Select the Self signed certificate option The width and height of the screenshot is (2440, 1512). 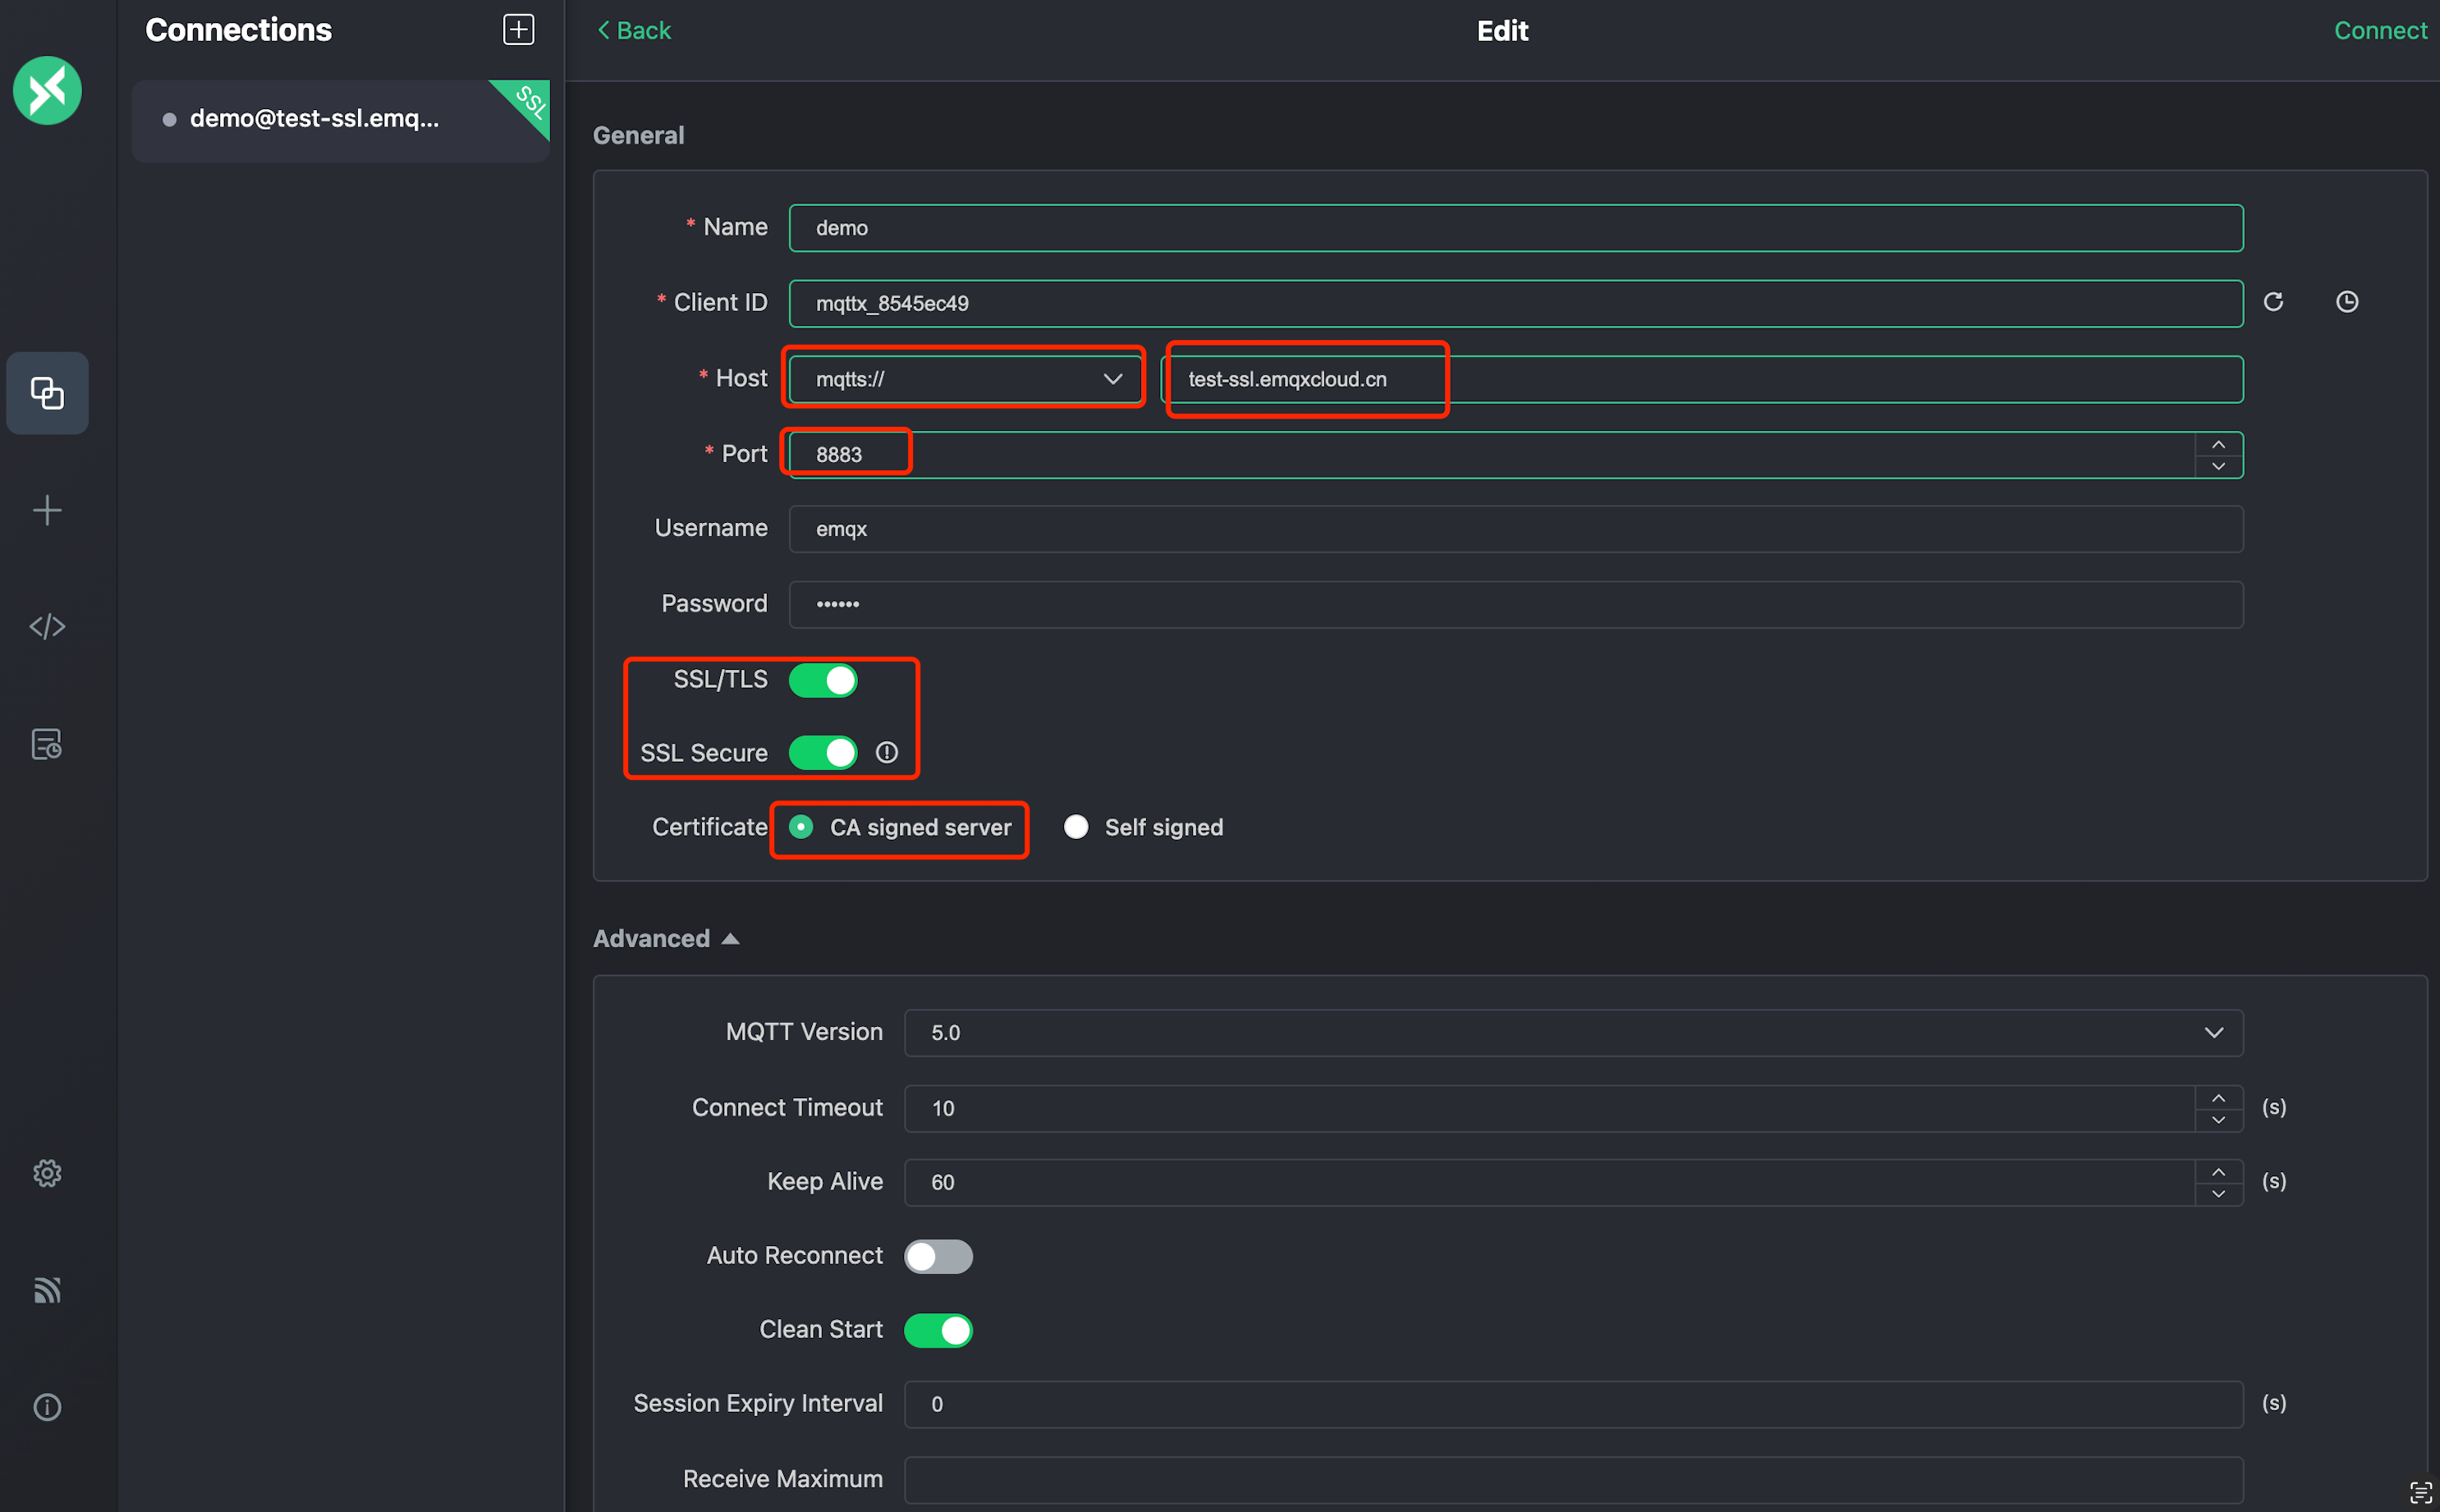(x=1076, y=827)
